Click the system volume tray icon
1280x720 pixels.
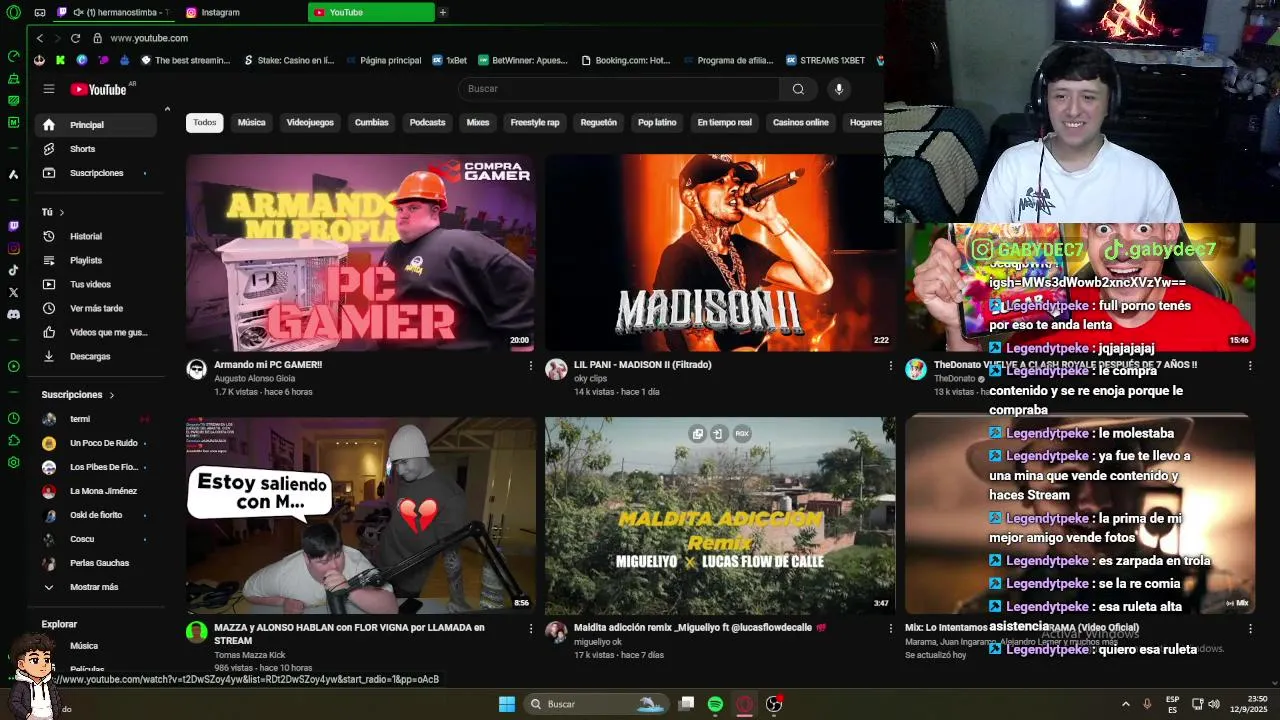tap(1214, 704)
